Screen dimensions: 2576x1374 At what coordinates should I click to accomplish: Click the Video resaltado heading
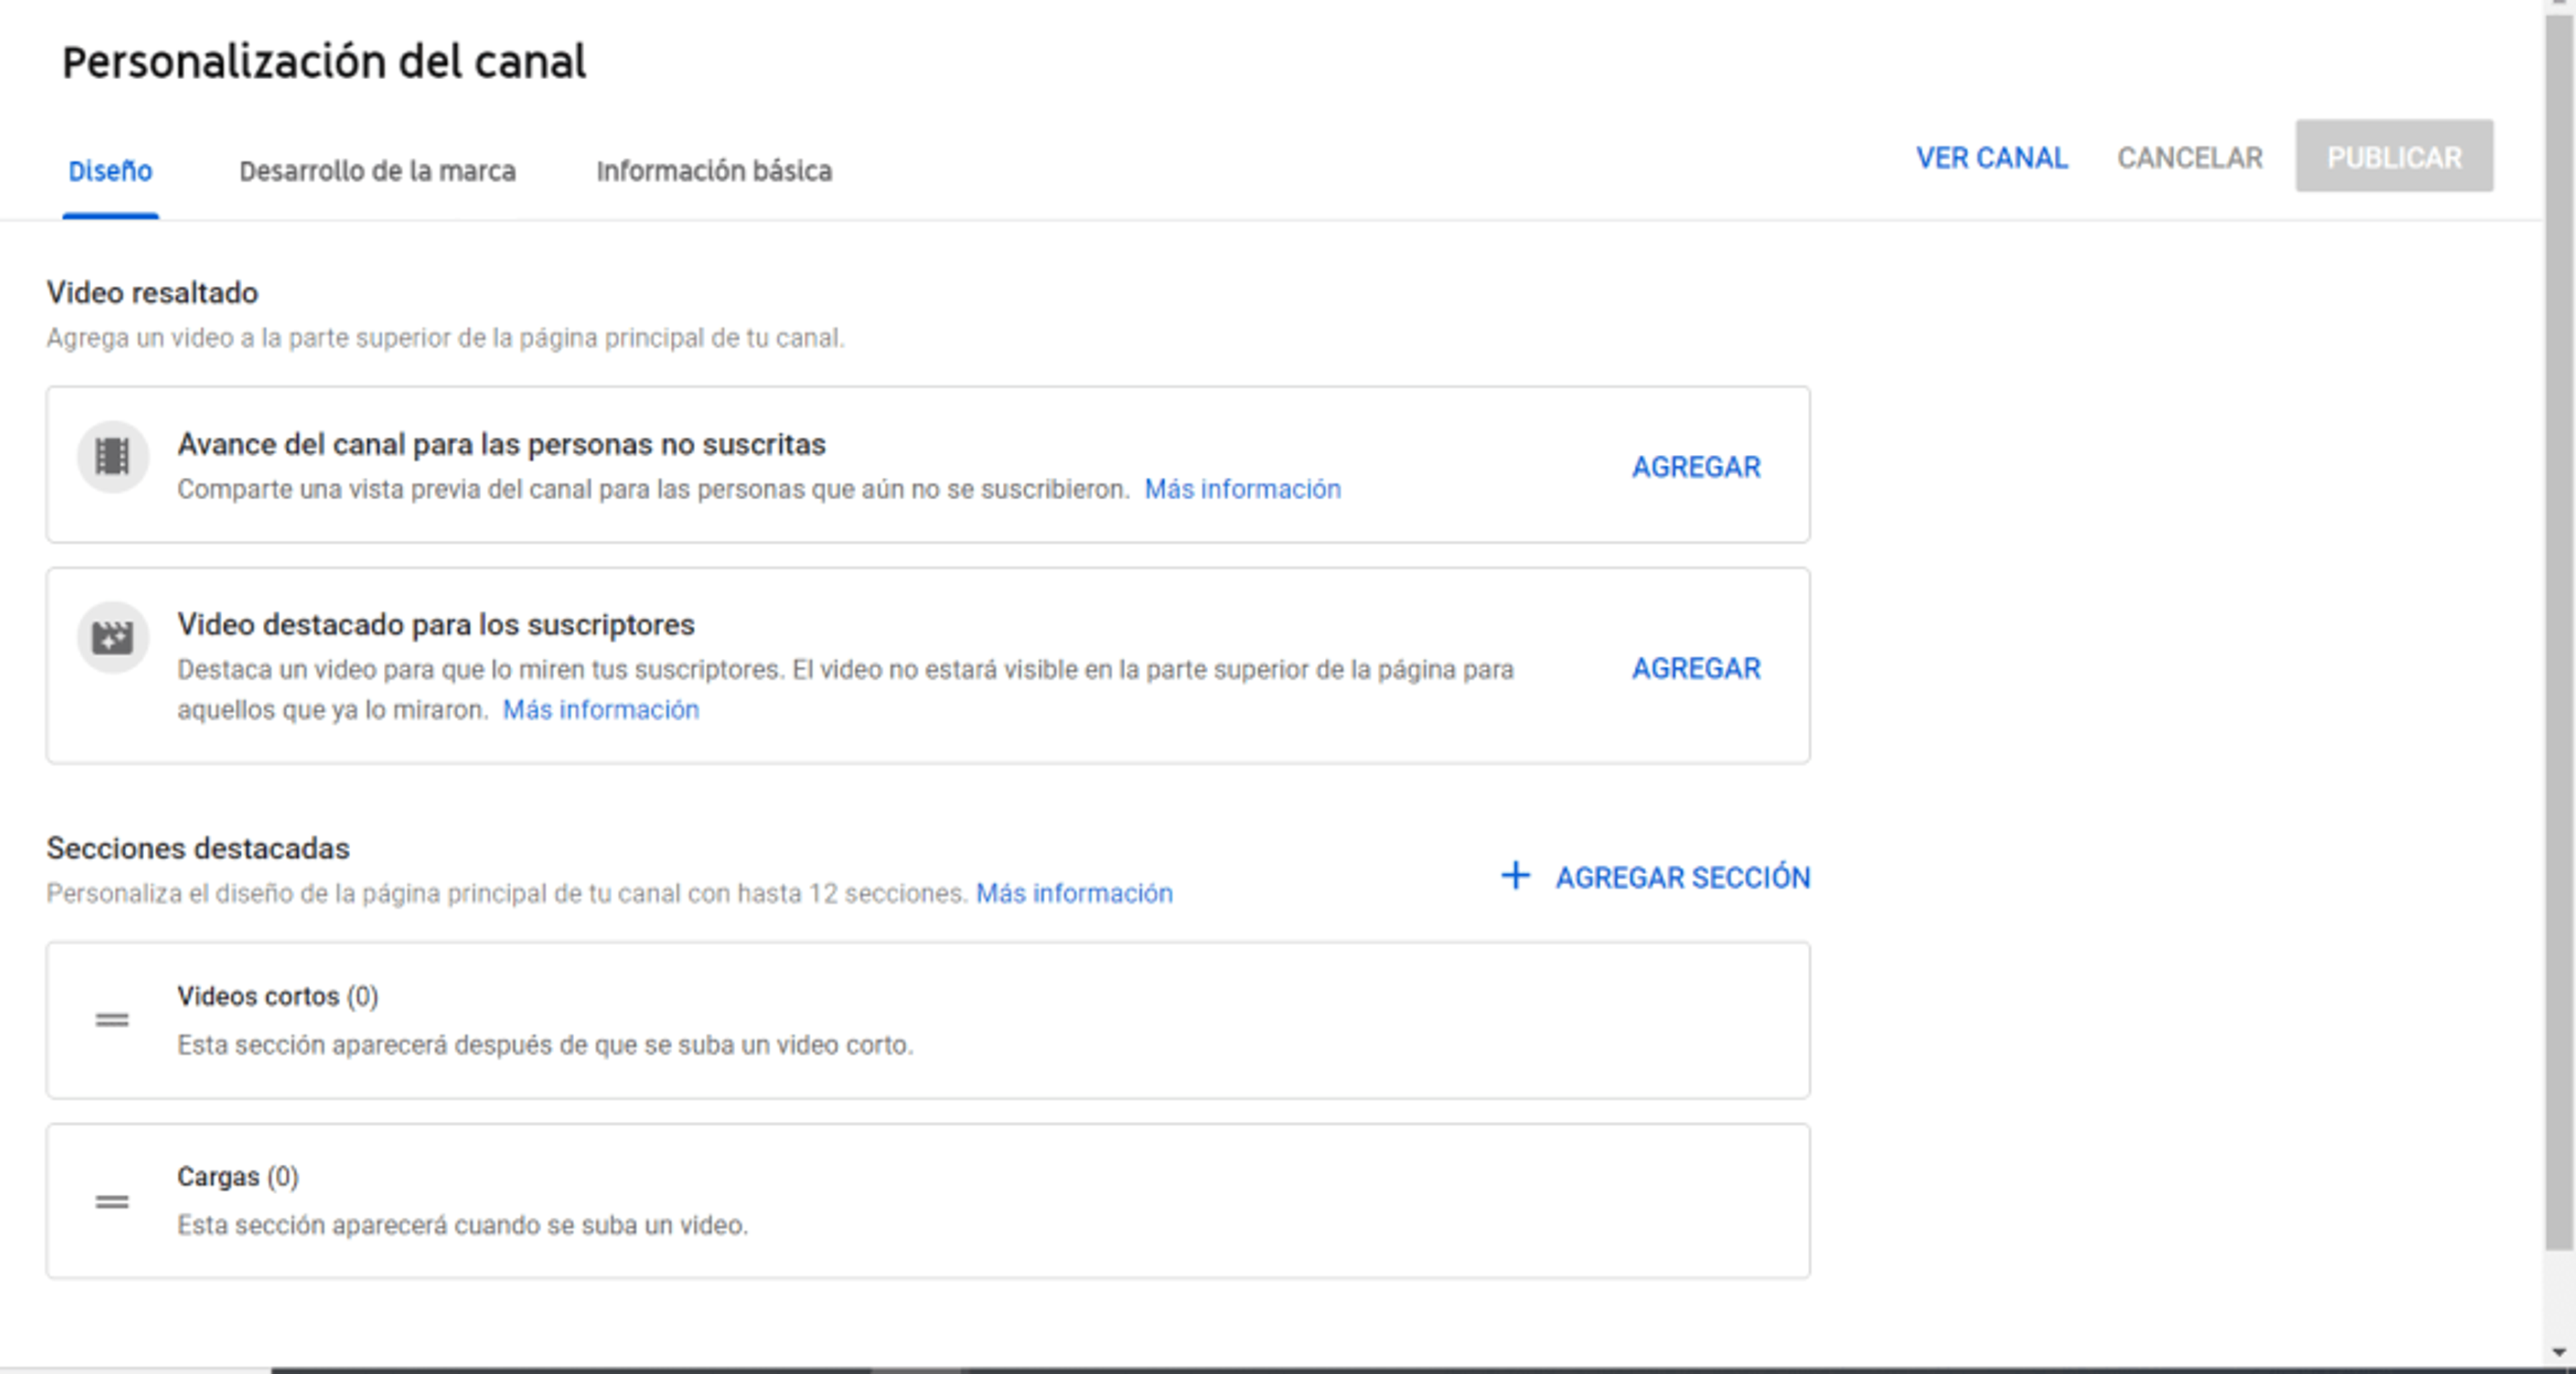(x=152, y=292)
